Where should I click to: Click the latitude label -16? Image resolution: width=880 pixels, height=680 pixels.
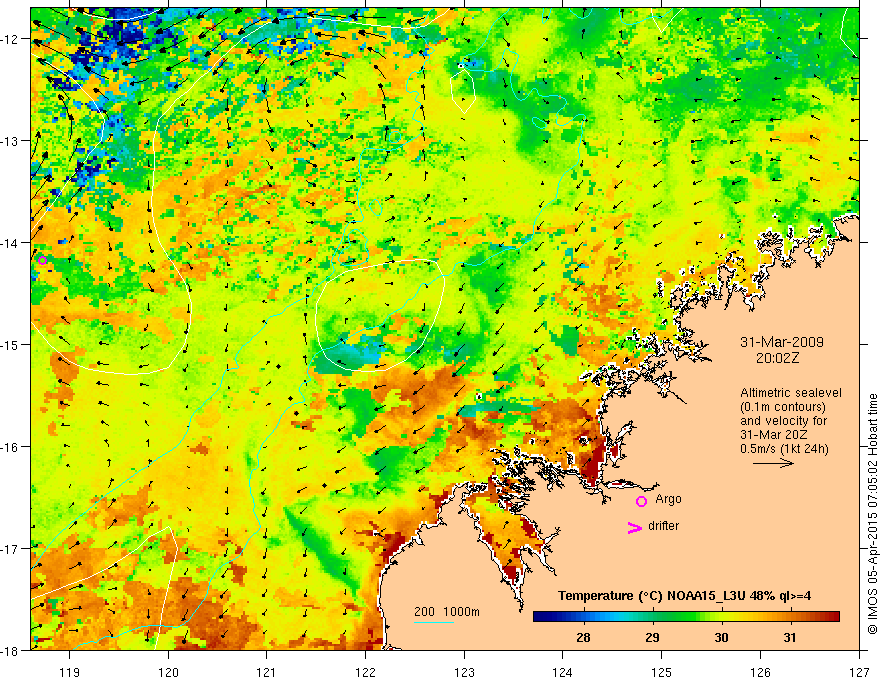point(11,447)
